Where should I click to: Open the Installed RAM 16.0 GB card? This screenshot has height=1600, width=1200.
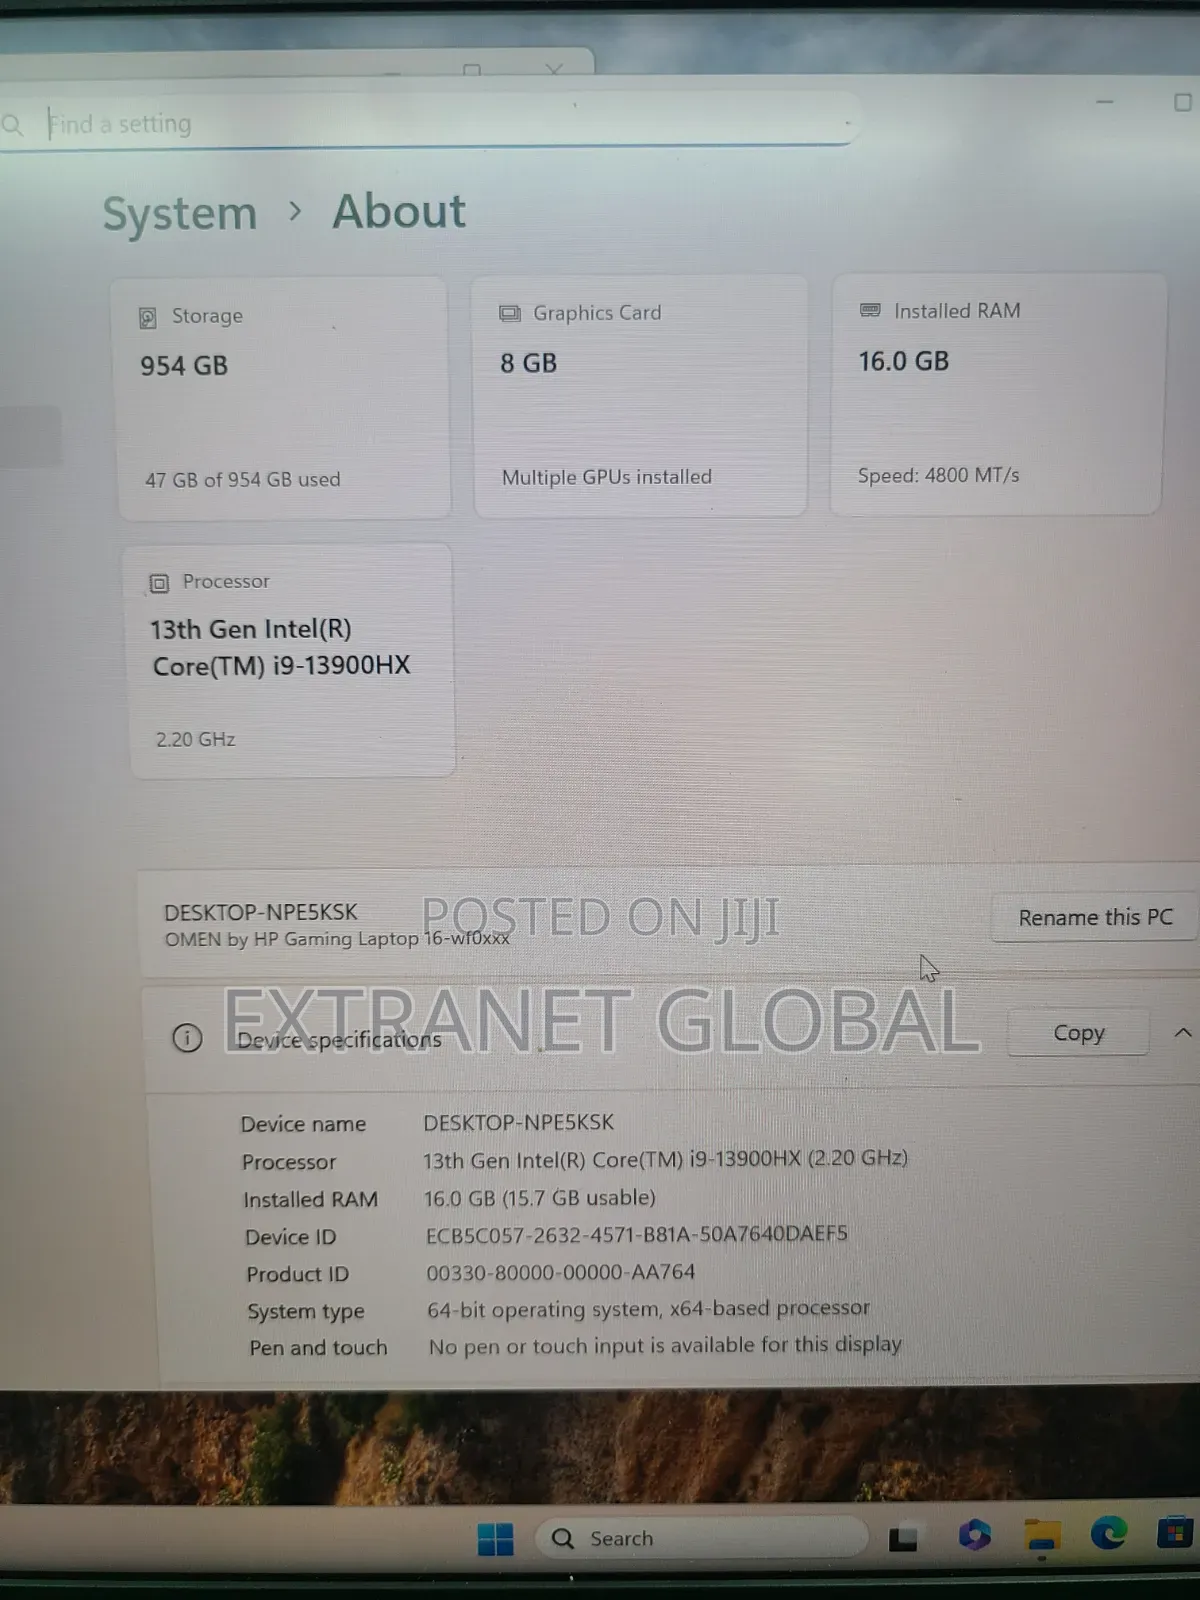pos(998,394)
